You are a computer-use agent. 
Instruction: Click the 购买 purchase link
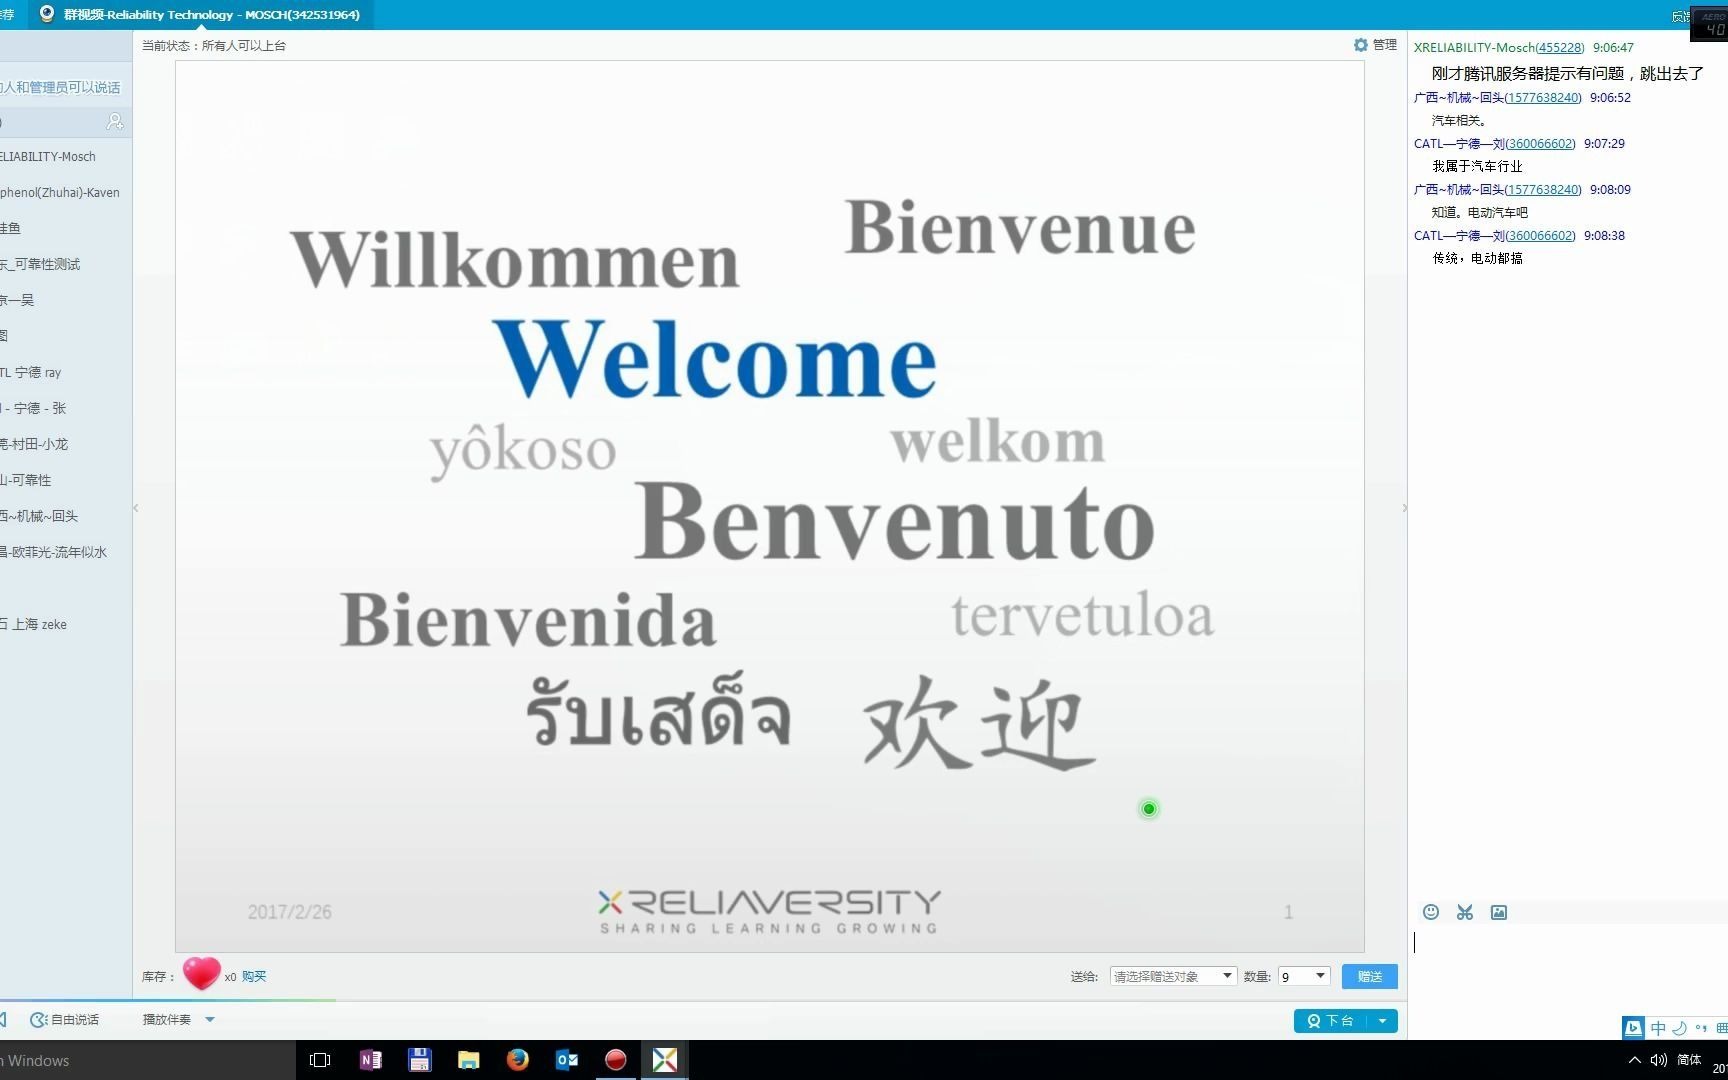254,976
